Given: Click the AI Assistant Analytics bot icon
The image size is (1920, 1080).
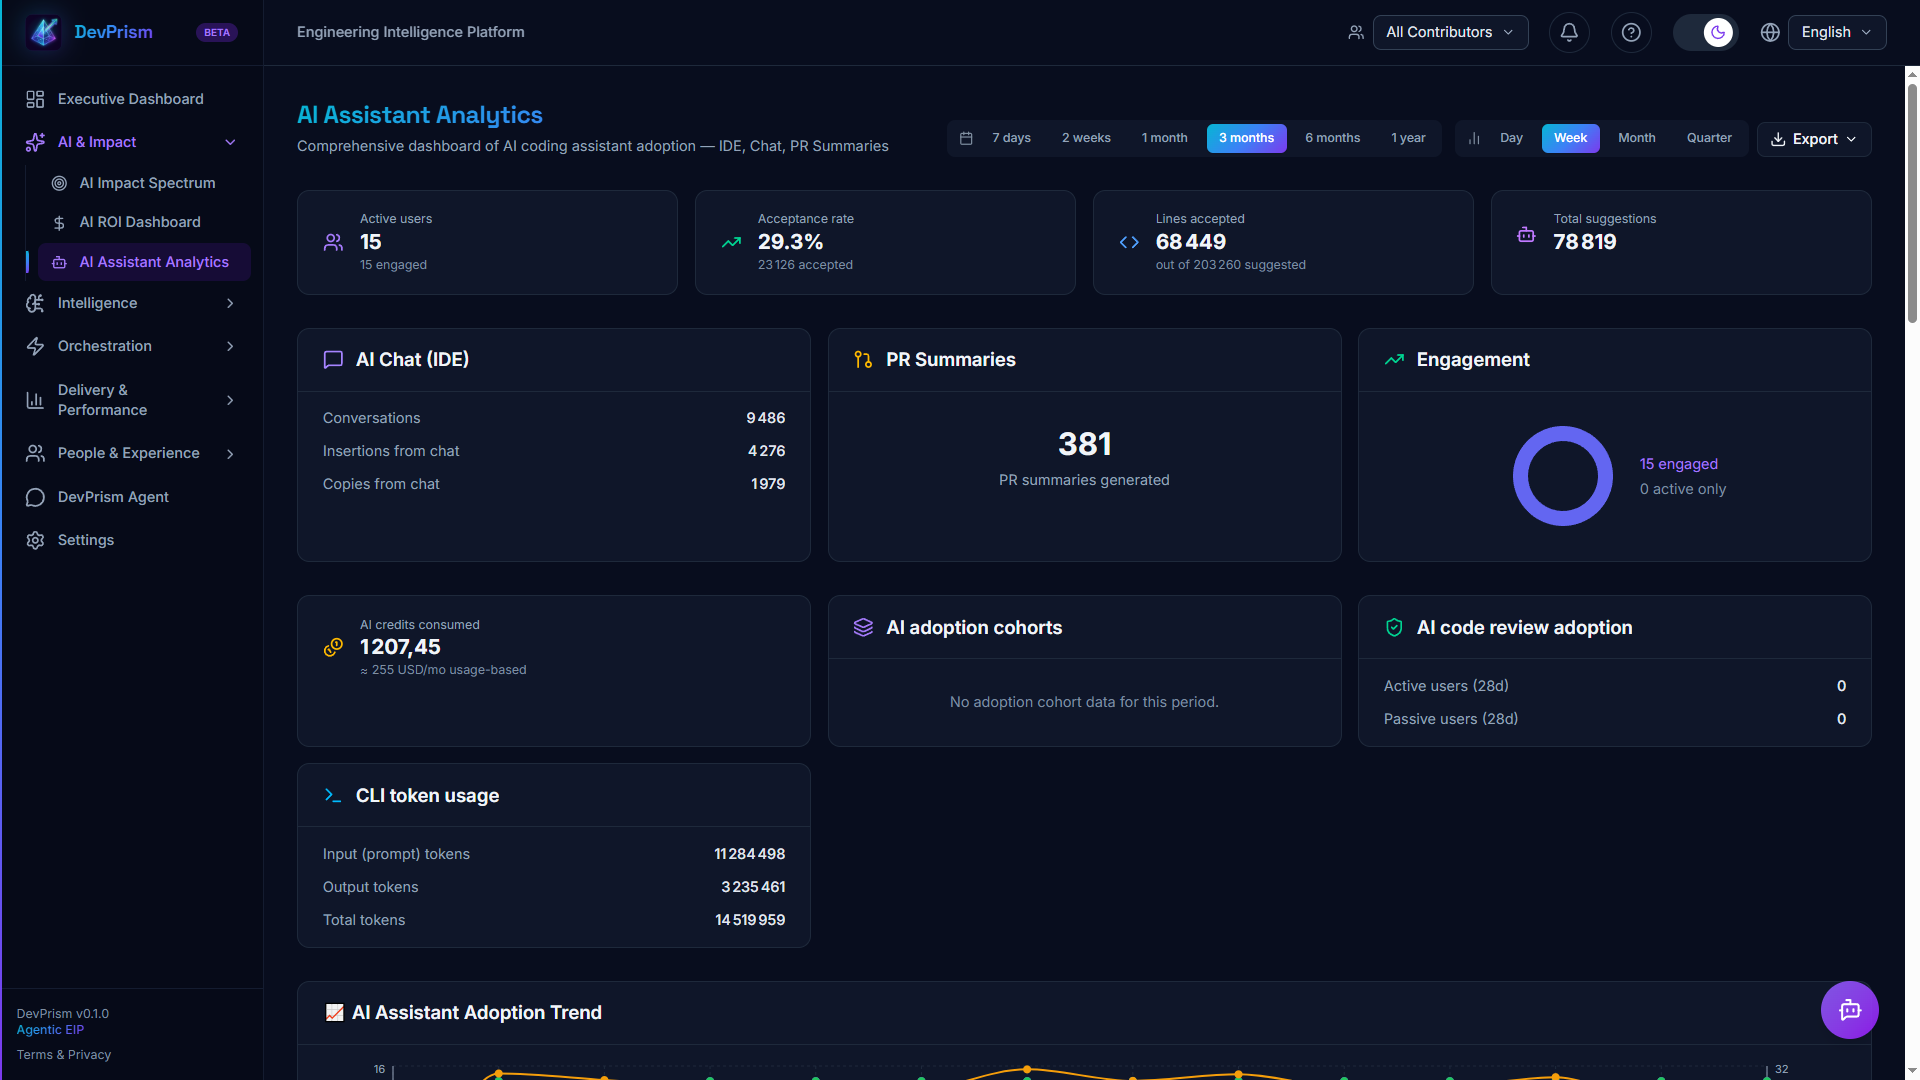Looking at the screenshot, I should click(59, 262).
